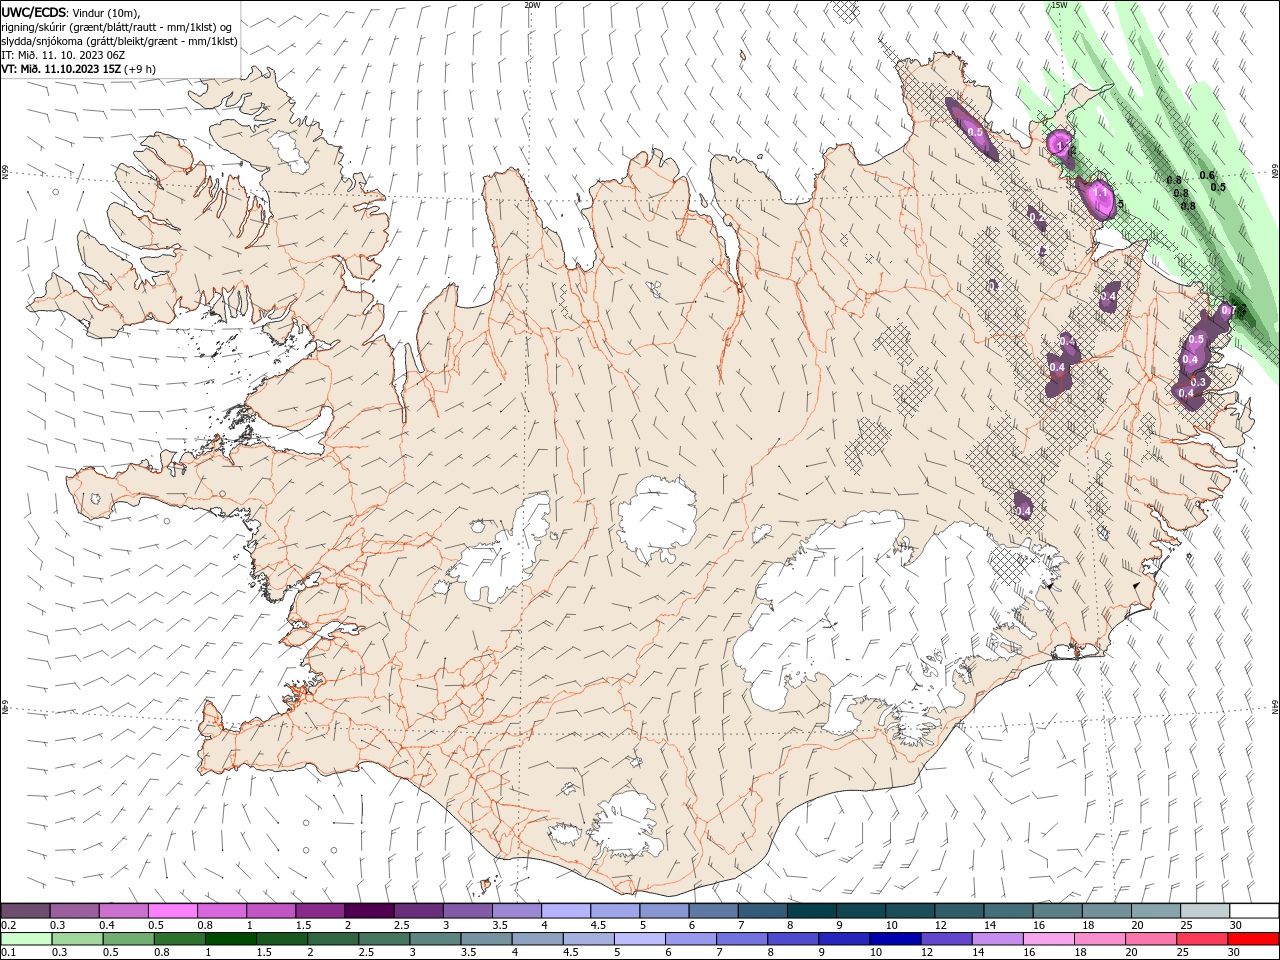Click the 'VT: Mið. 11.10.2023 15Z (+9 h)' line
The width and height of the screenshot is (1280, 960).
click(78, 69)
